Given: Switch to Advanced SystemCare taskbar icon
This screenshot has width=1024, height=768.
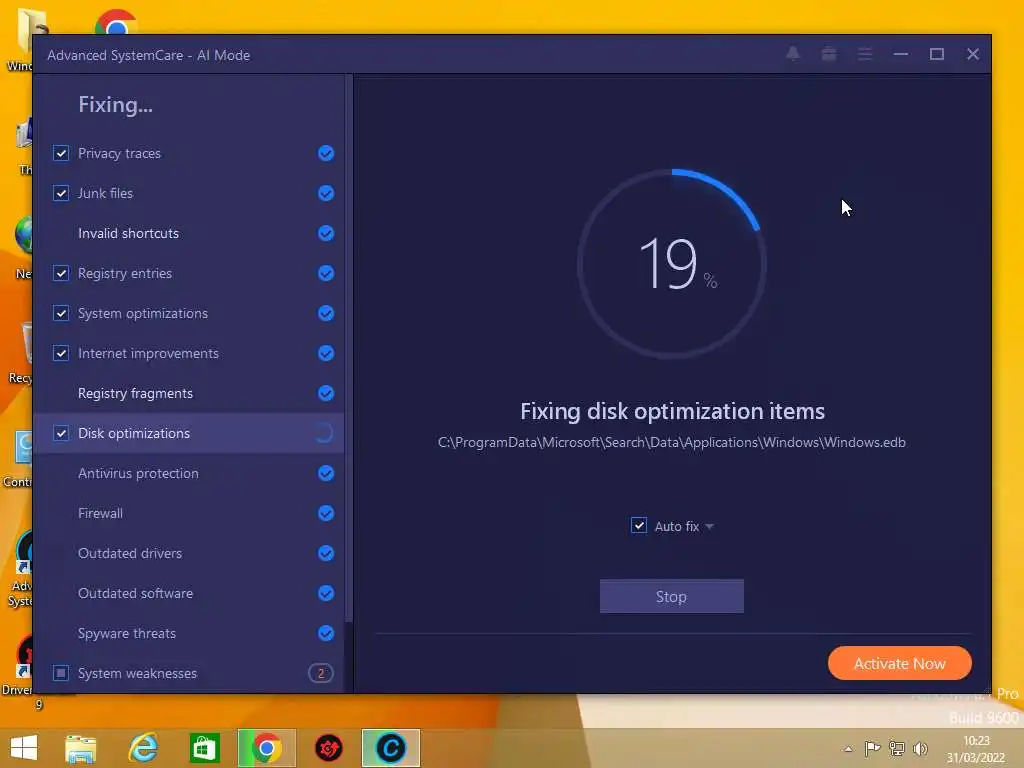Looking at the screenshot, I should [x=391, y=748].
